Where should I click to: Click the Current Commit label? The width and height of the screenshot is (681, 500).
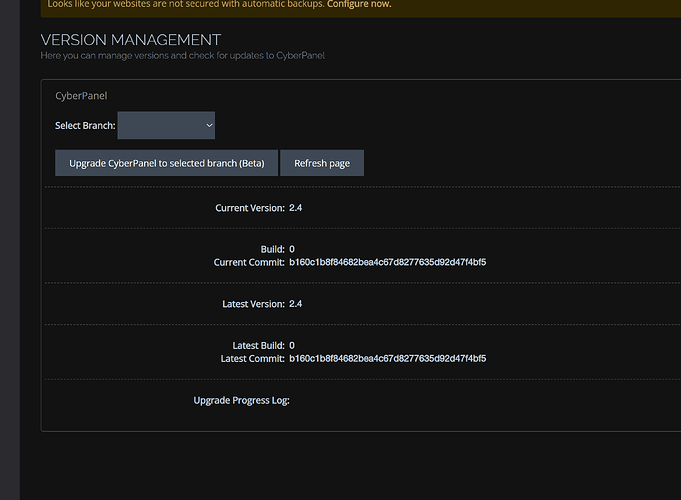[x=249, y=262]
